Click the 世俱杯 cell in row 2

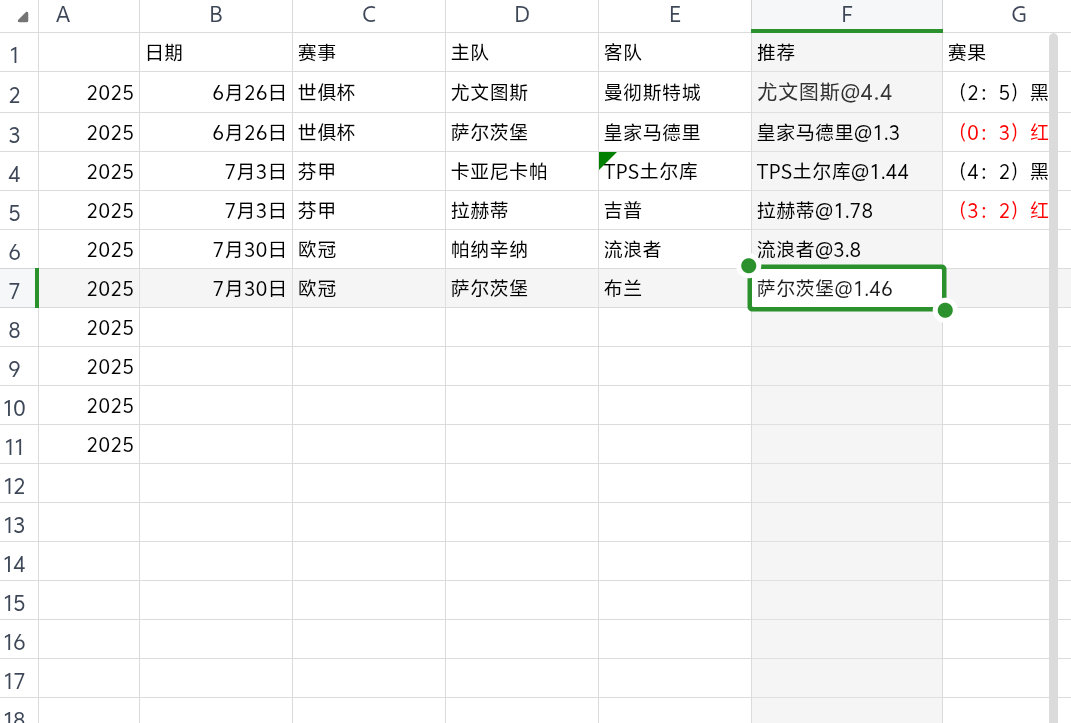pyautogui.click(x=368, y=92)
